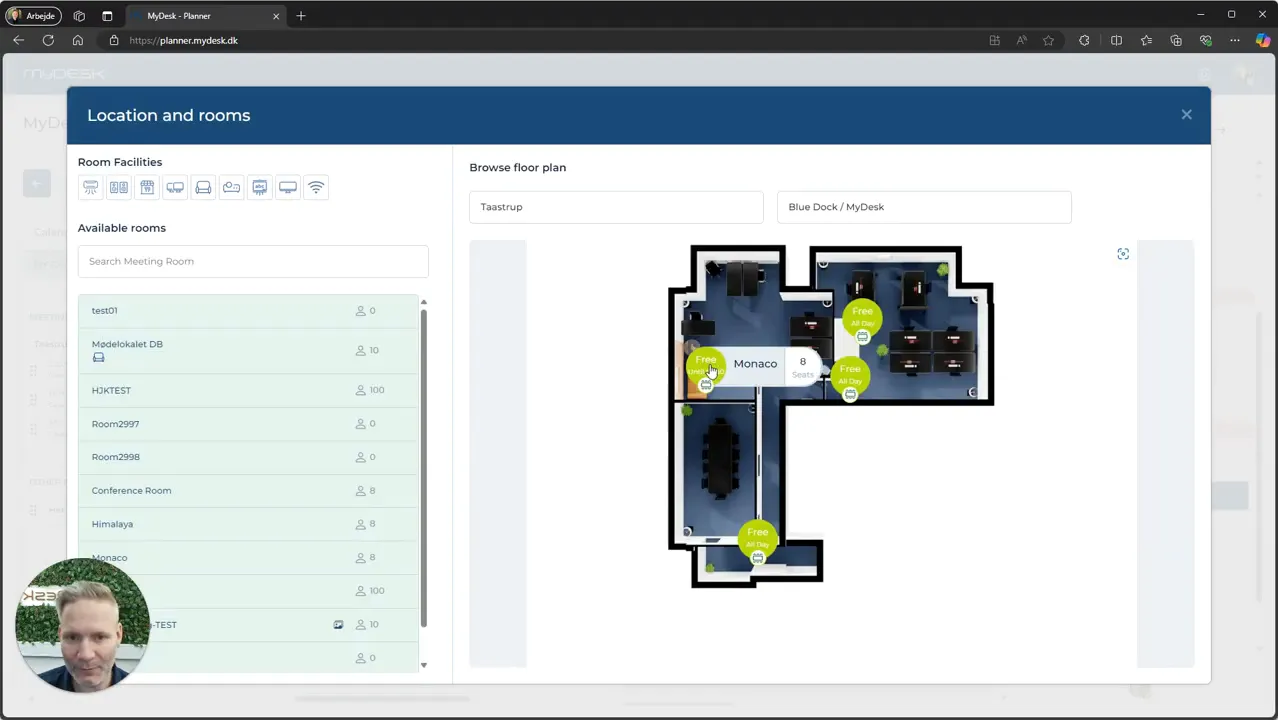
Task: Filter rooms by air conditioning facility
Action: [x=91, y=187]
